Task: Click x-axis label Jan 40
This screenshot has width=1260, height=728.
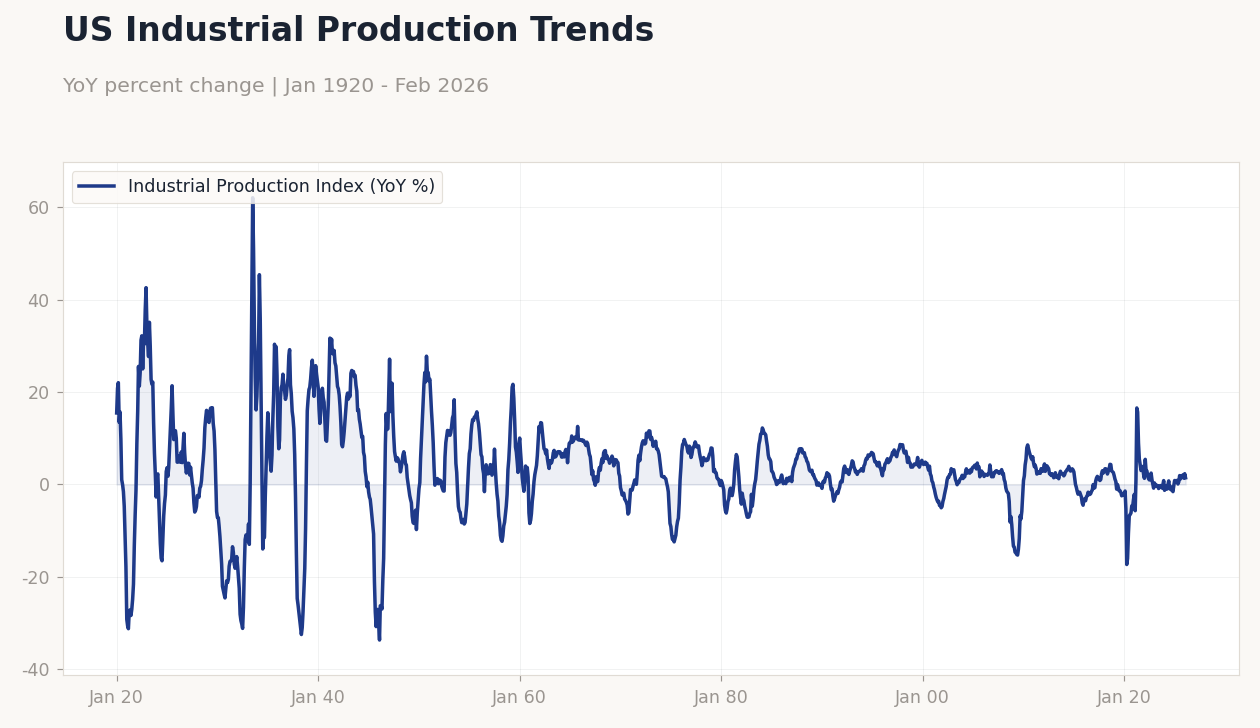Action: click(318, 698)
